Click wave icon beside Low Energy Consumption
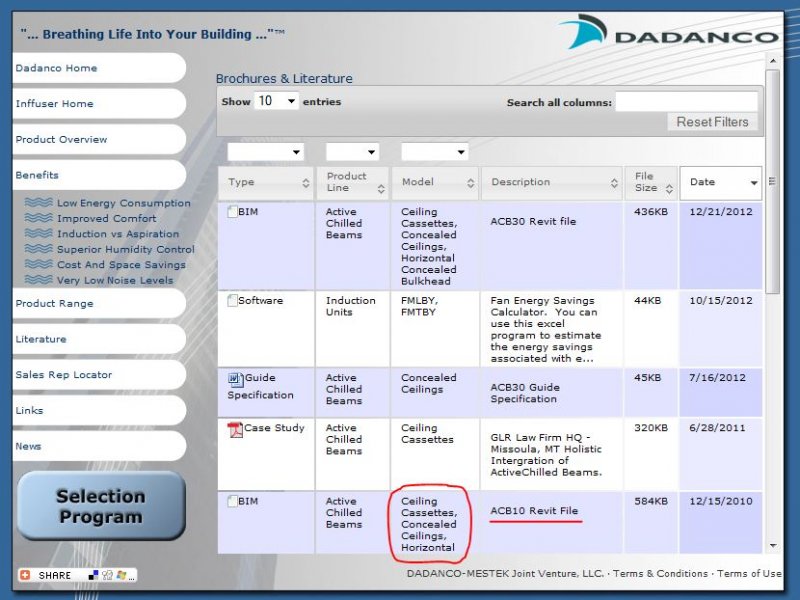800x600 pixels. click(39, 203)
